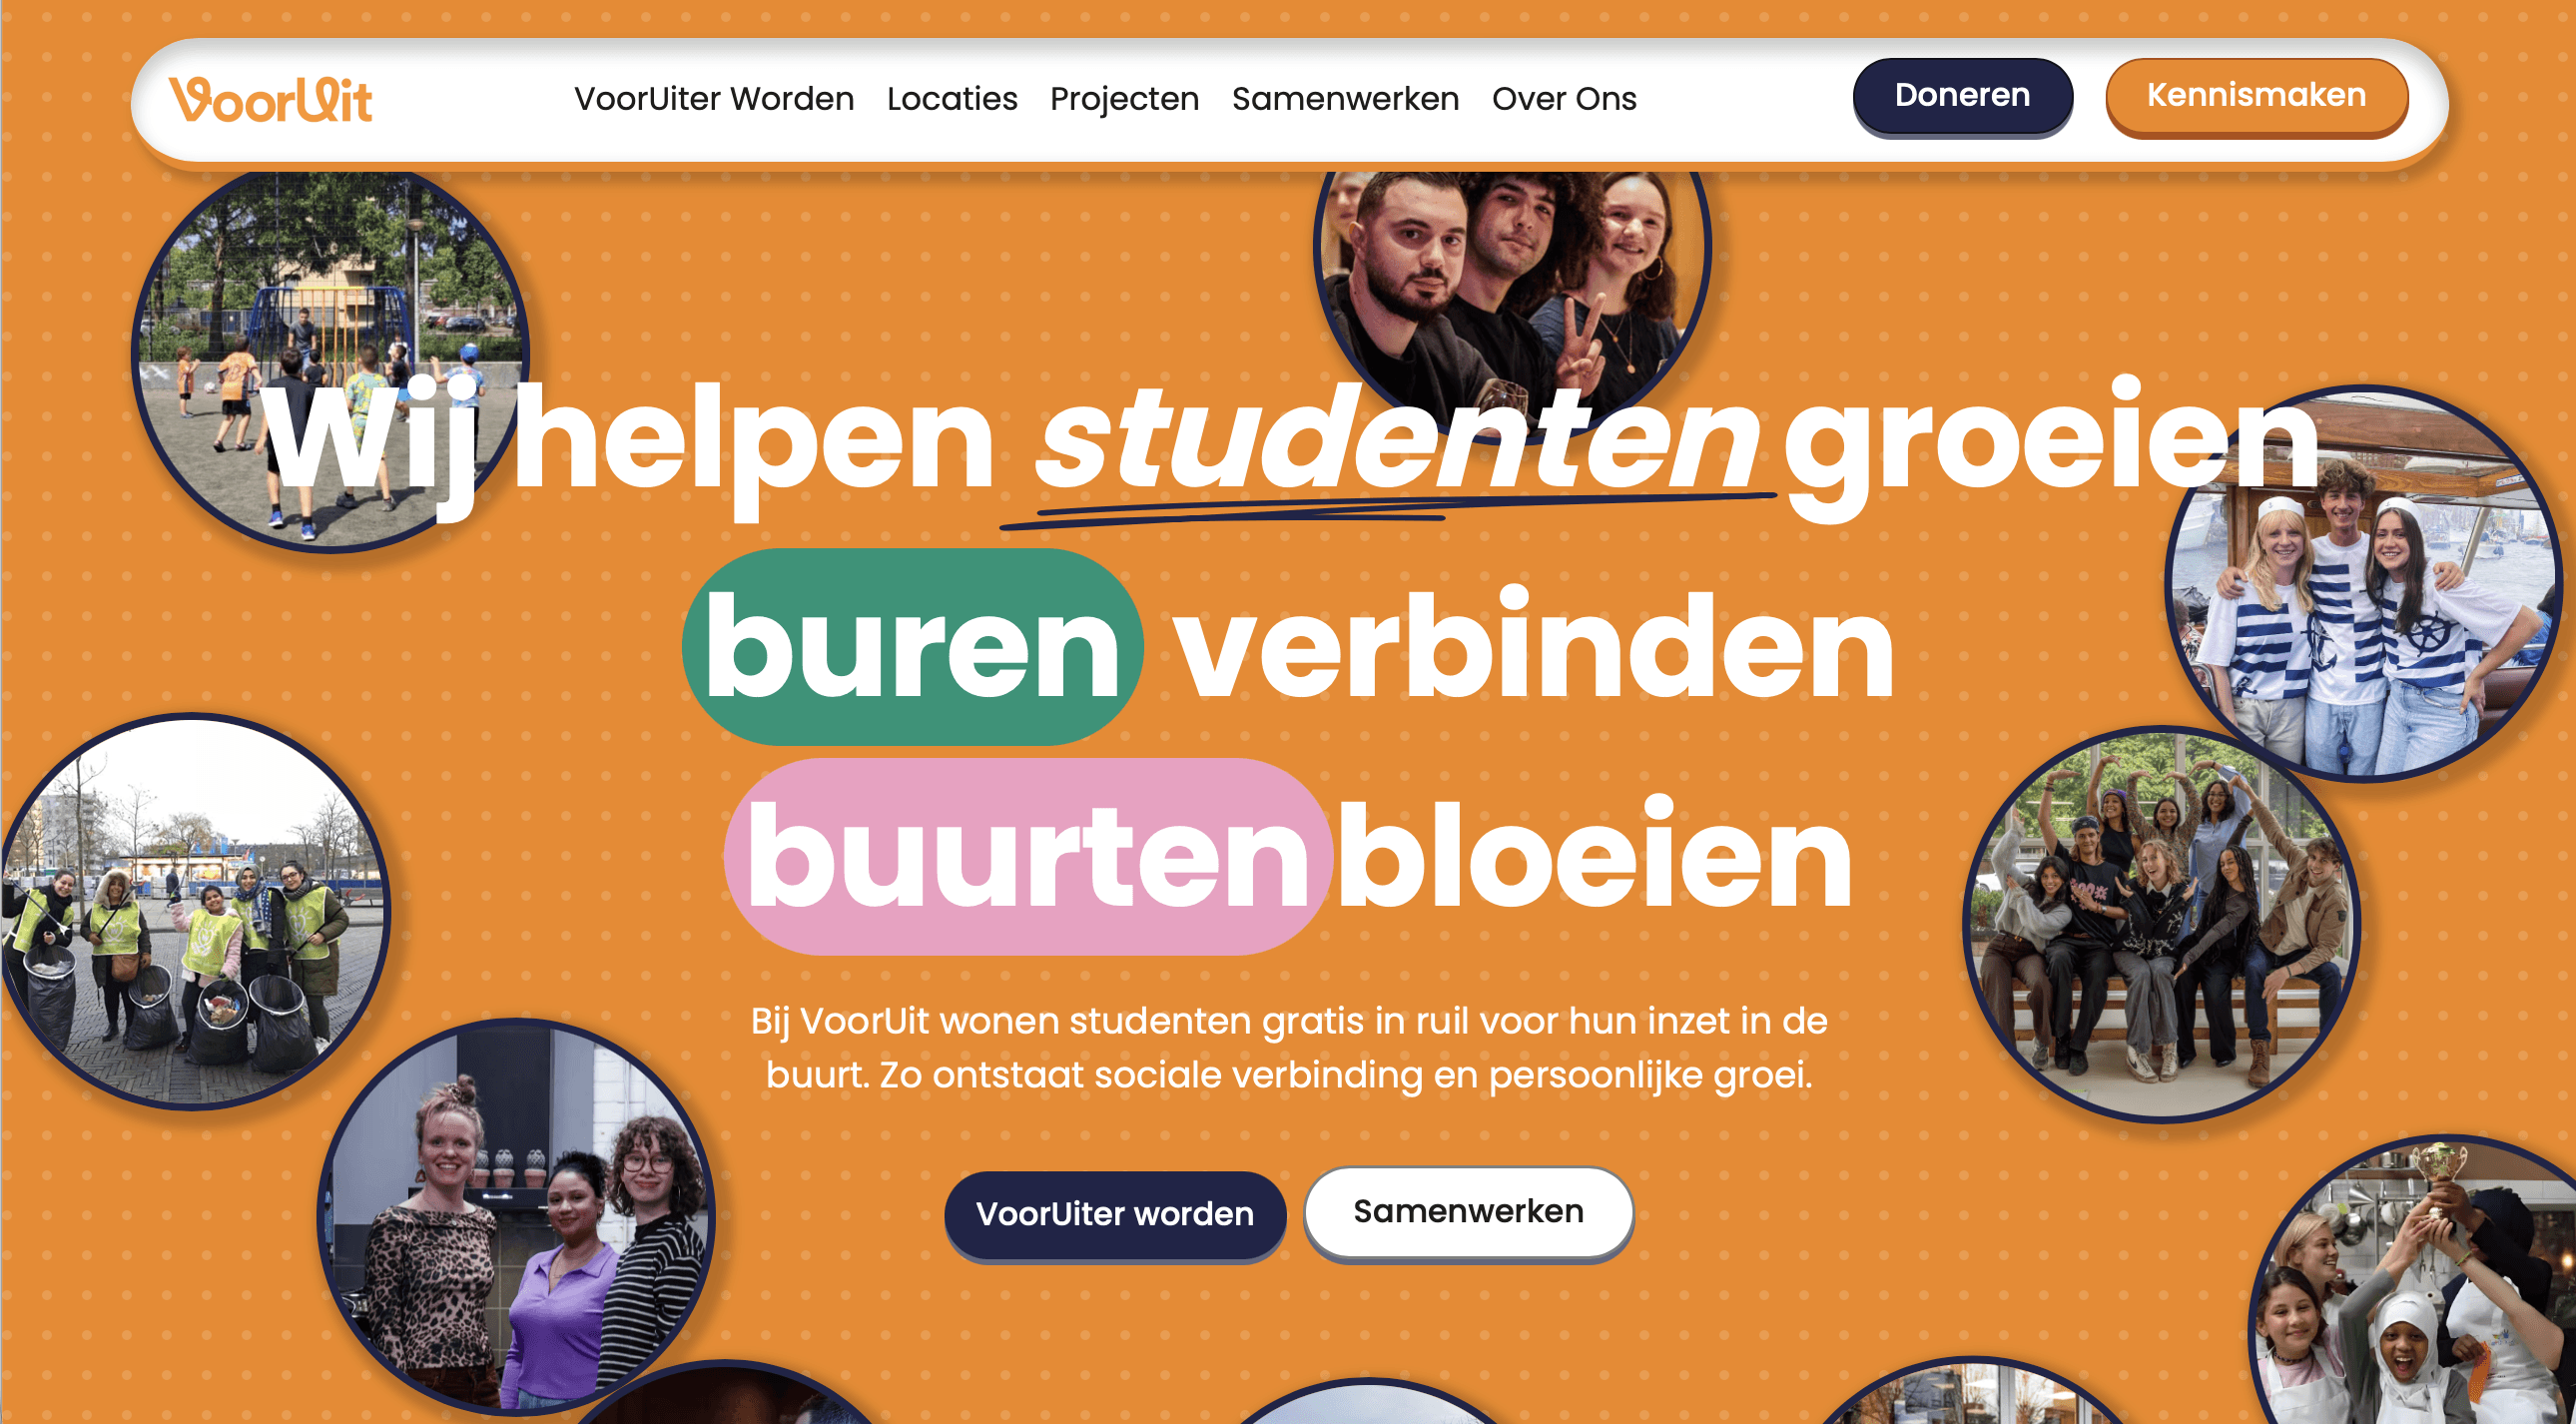2576x1424 pixels.
Task: Click the orange Kennismaken button
Action: click(2256, 96)
